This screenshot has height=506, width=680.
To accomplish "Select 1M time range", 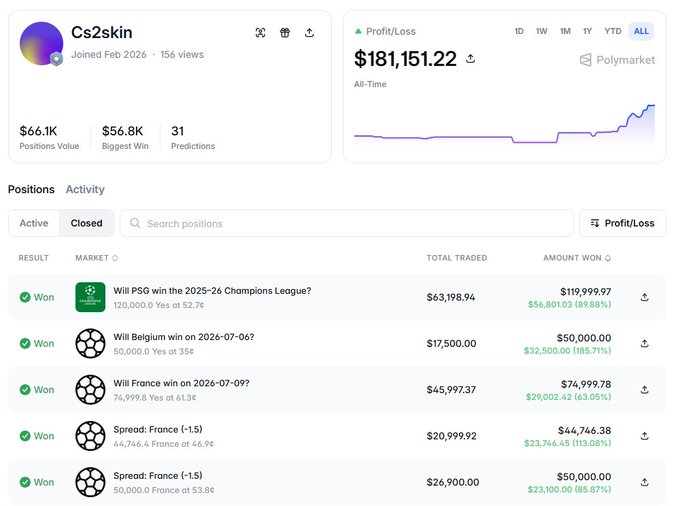I will [x=565, y=31].
